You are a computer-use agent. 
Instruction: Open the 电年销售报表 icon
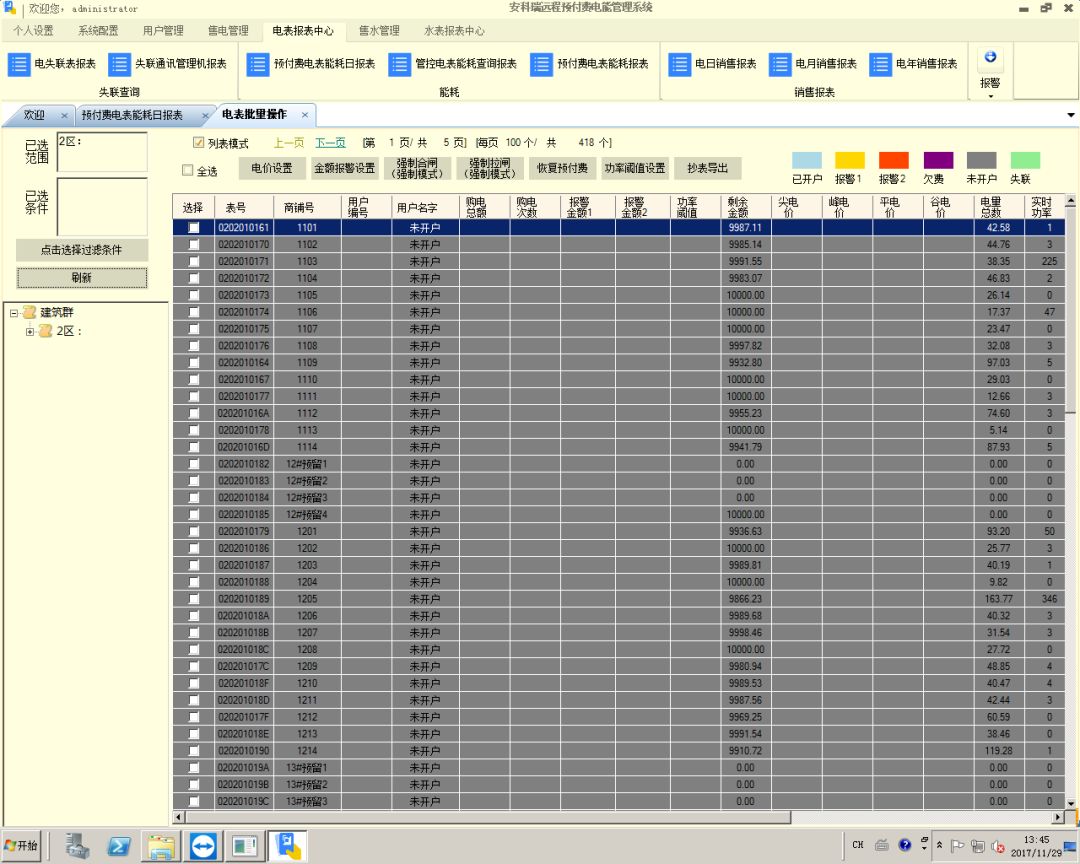(x=880, y=64)
